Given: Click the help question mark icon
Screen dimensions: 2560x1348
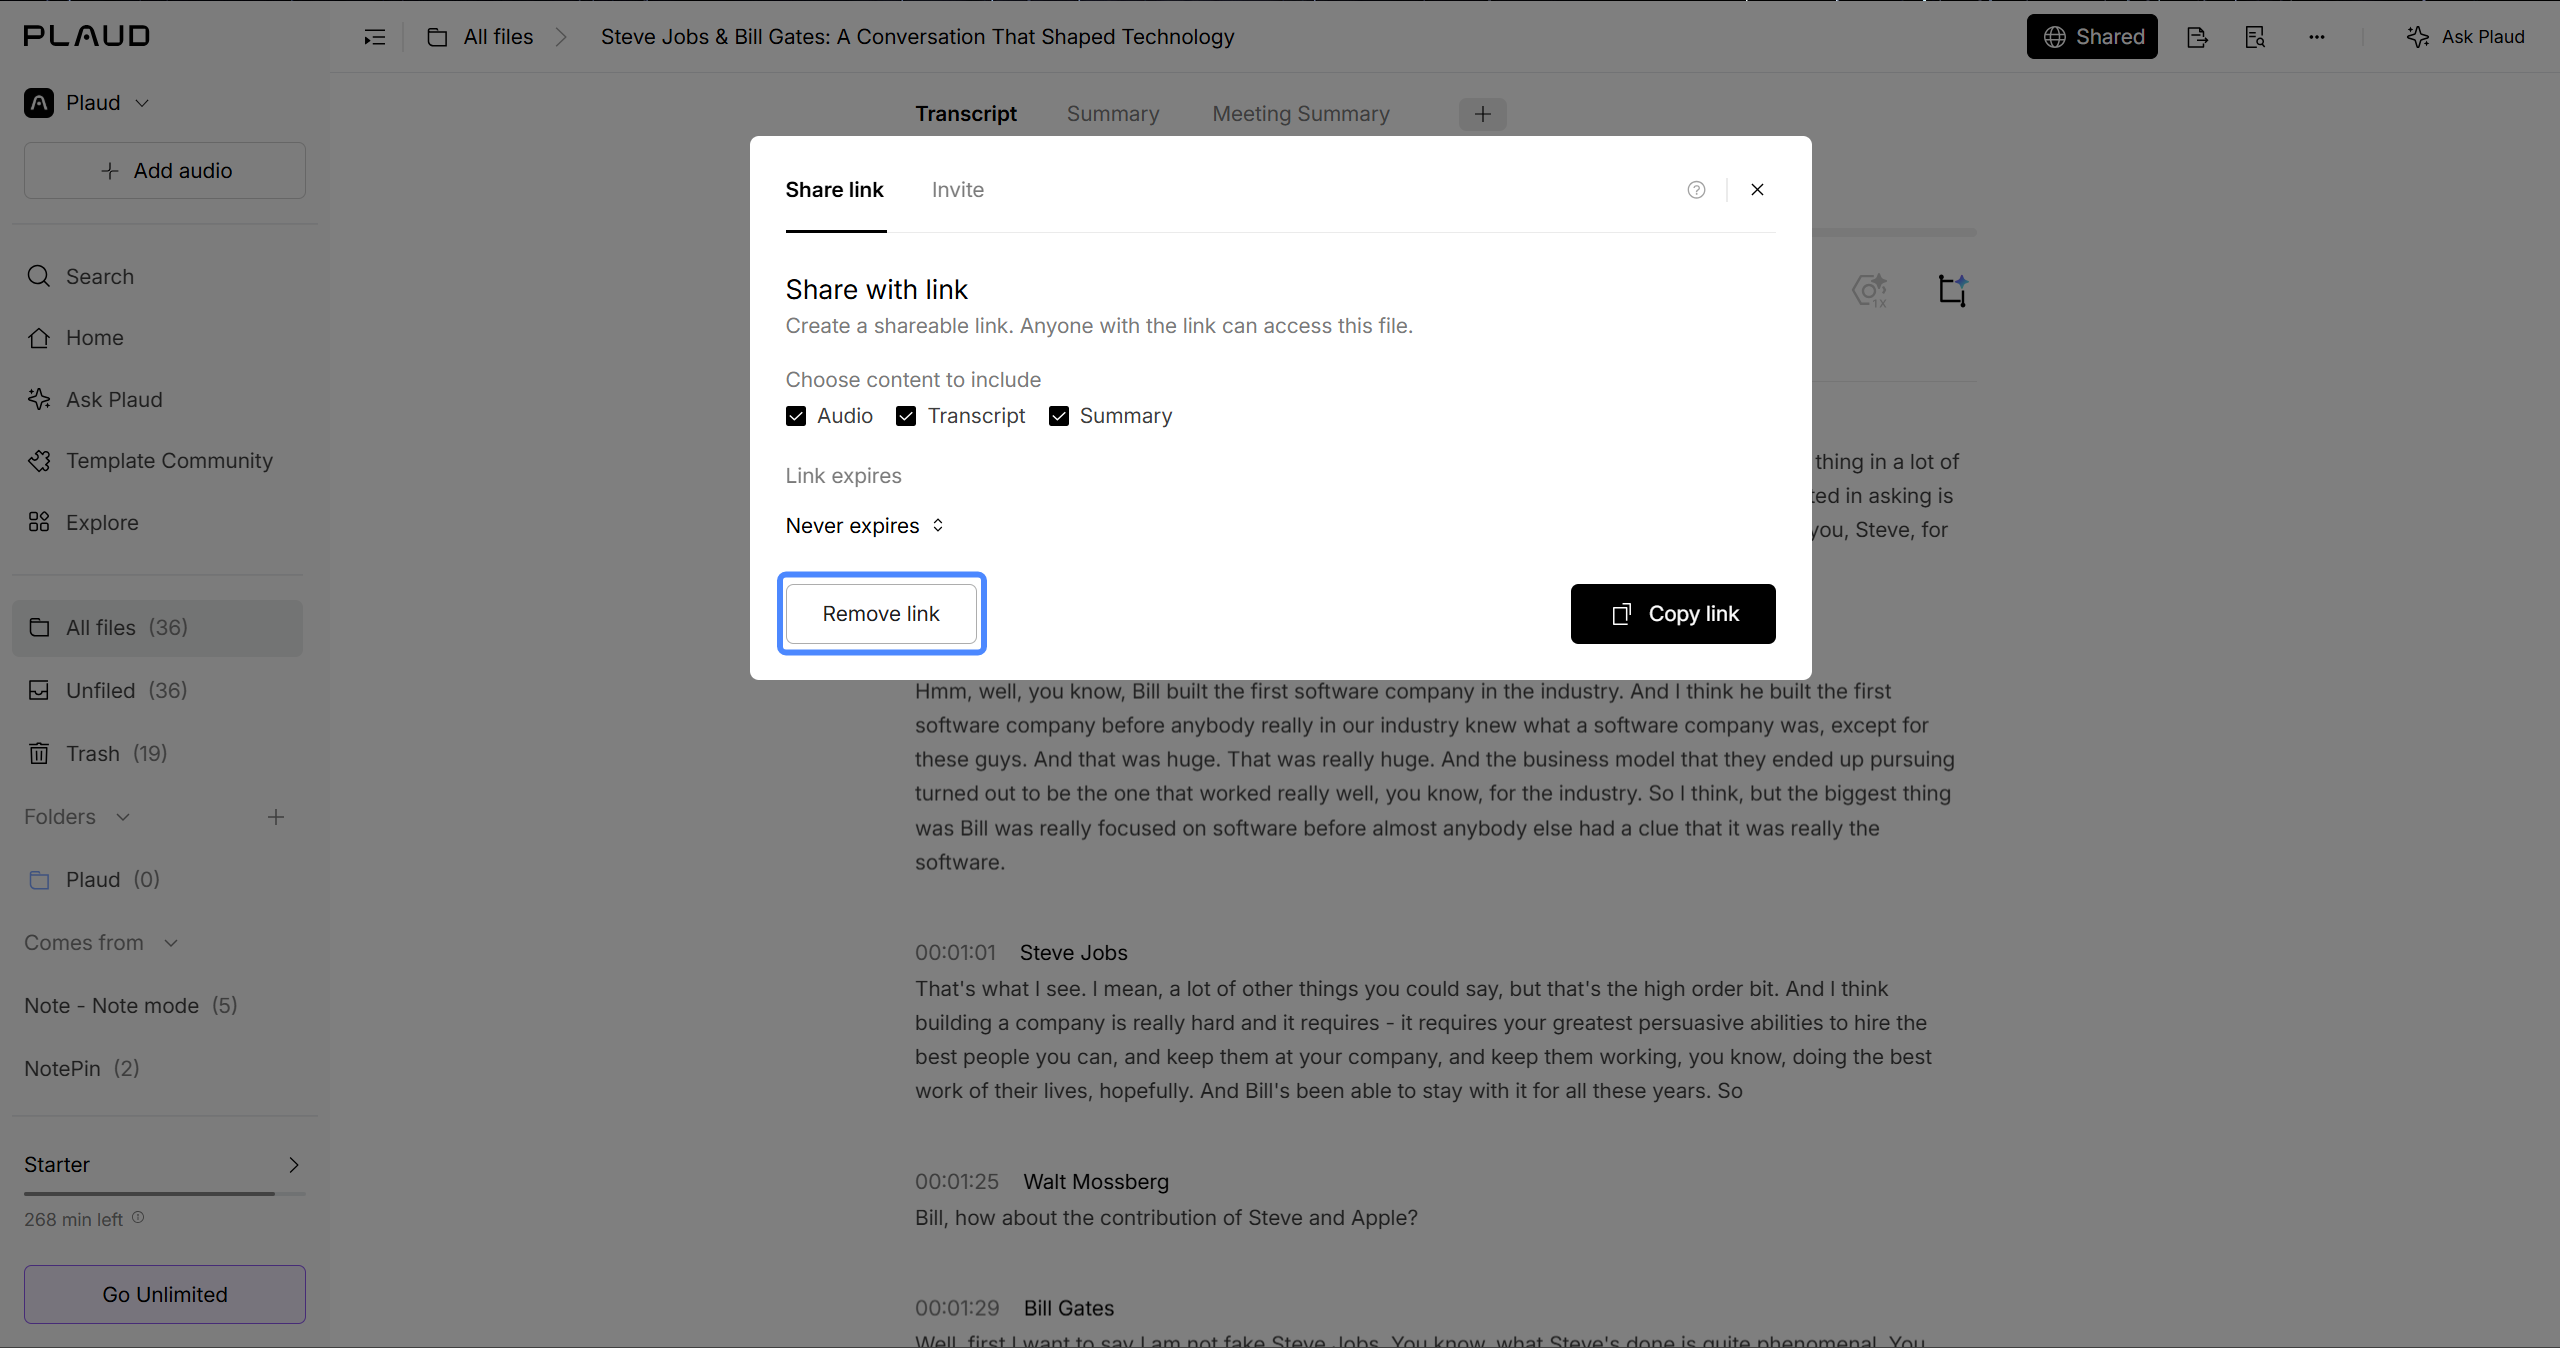Looking at the screenshot, I should click(1696, 190).
